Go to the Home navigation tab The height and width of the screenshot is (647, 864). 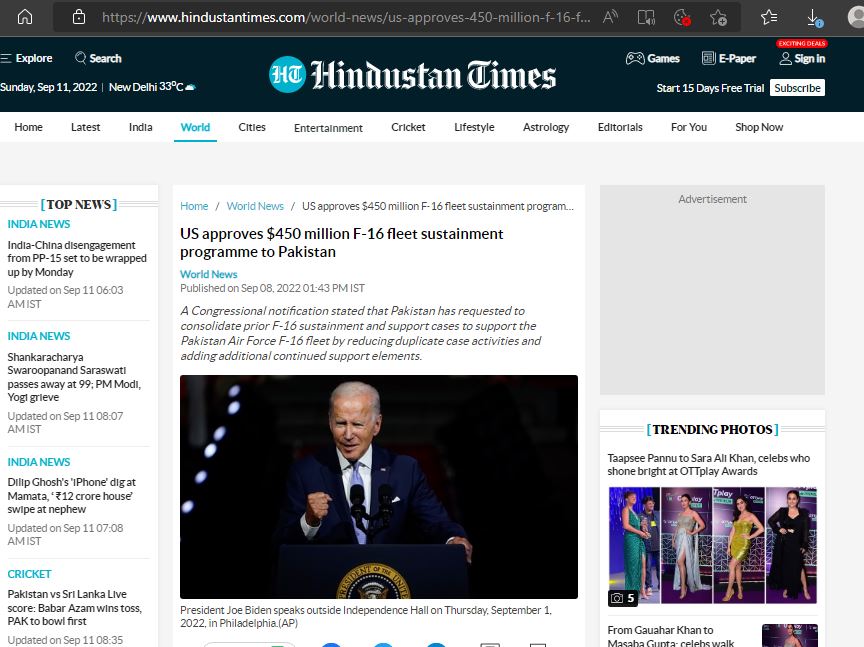pos(29,127)
